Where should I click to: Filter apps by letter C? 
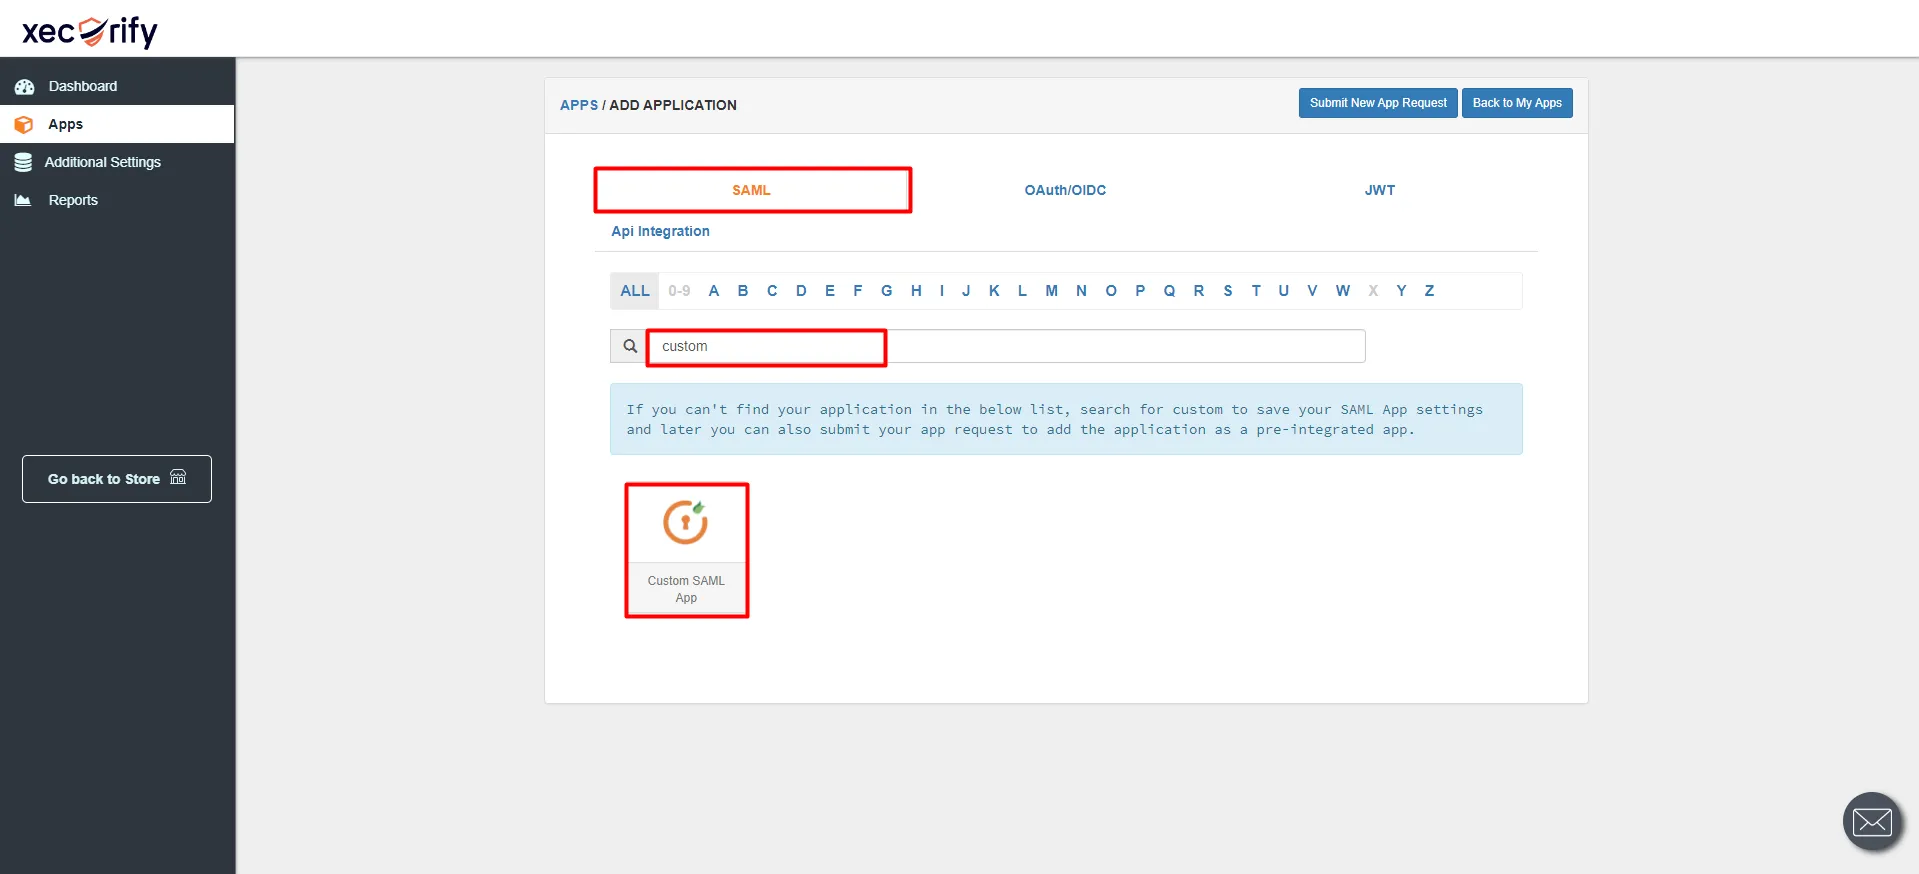coord(772,291)
